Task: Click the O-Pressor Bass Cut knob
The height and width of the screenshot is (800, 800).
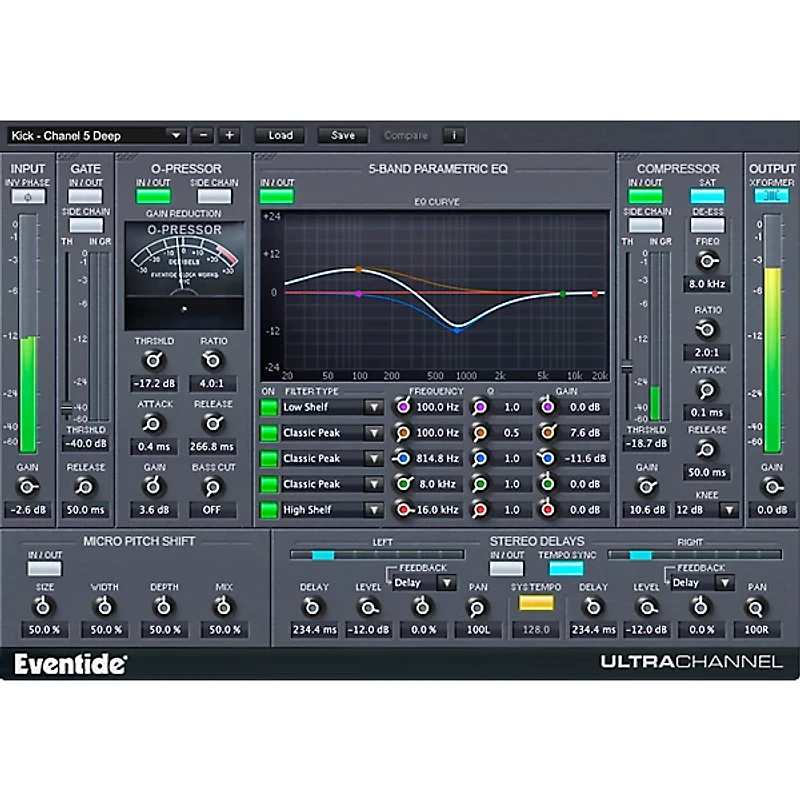Action: [212, 487]
